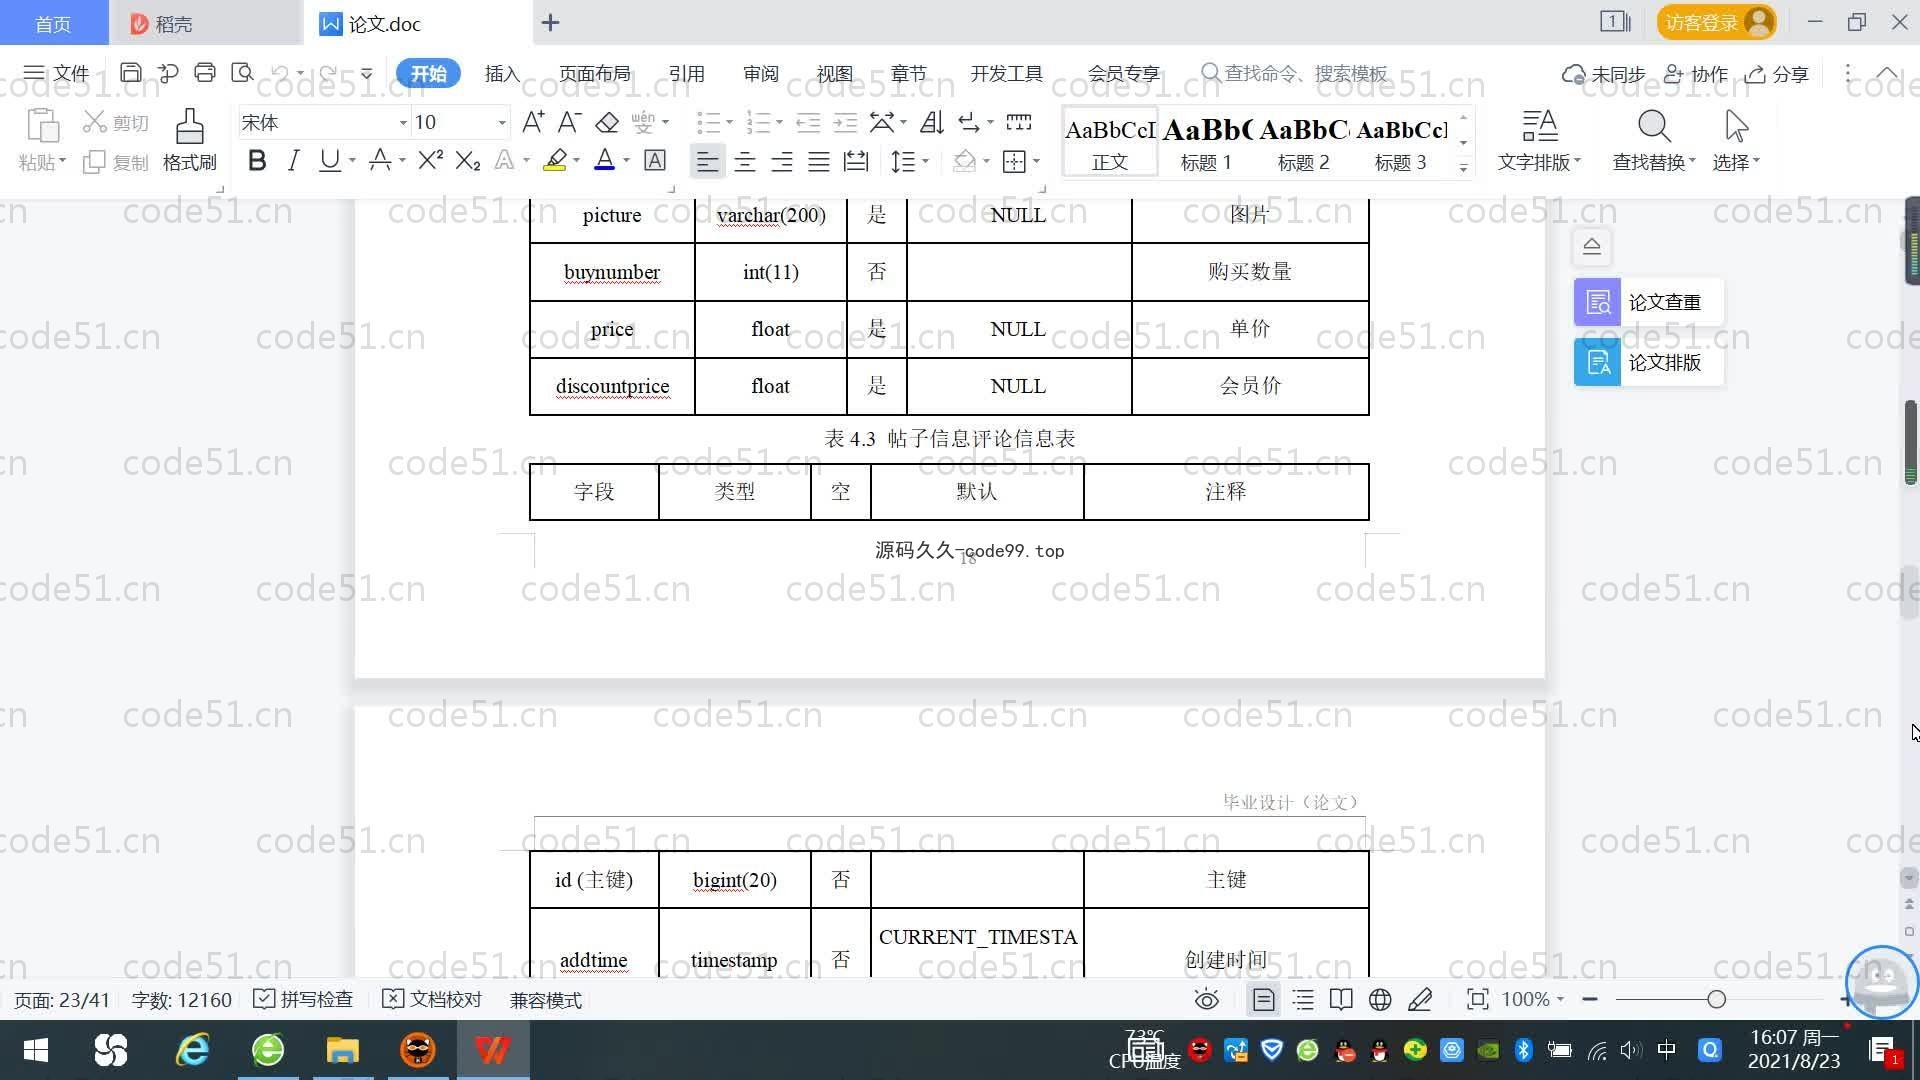
Task: Open Thesis Layout (论文排版) side panel
Action: click(1648, 362)
